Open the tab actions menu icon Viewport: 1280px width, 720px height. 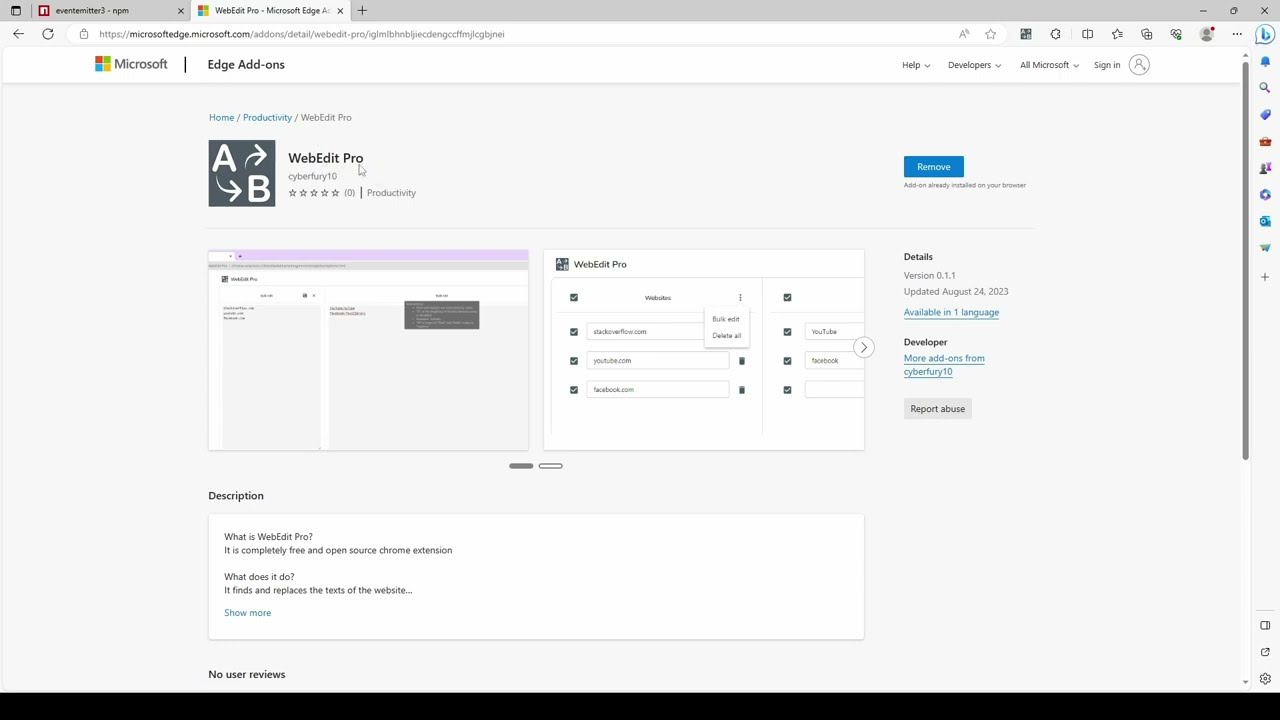coord(16,10)
